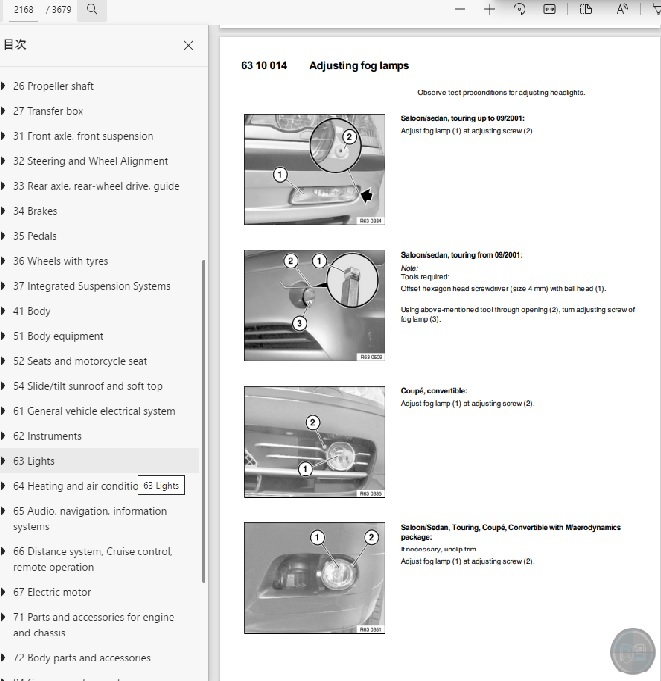Expand the 33 Rear axle chapter
The image size is (661, 681).
(x=3, y=186)
